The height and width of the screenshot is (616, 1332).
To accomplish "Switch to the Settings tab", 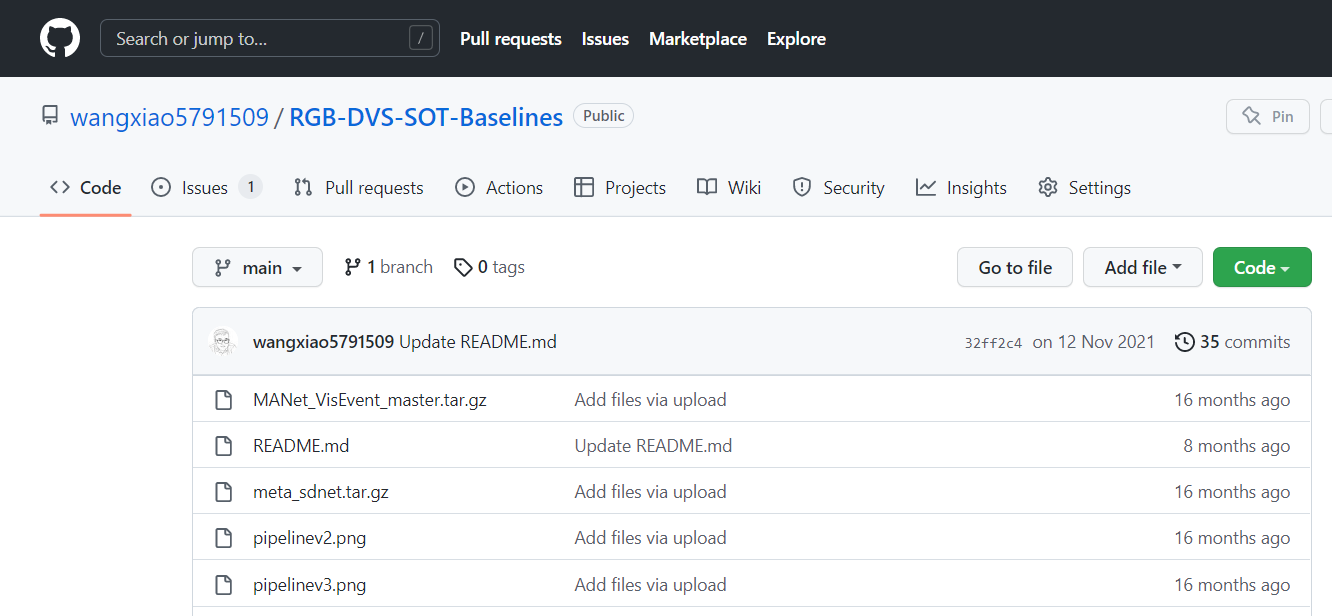I will coord(1085,188).
